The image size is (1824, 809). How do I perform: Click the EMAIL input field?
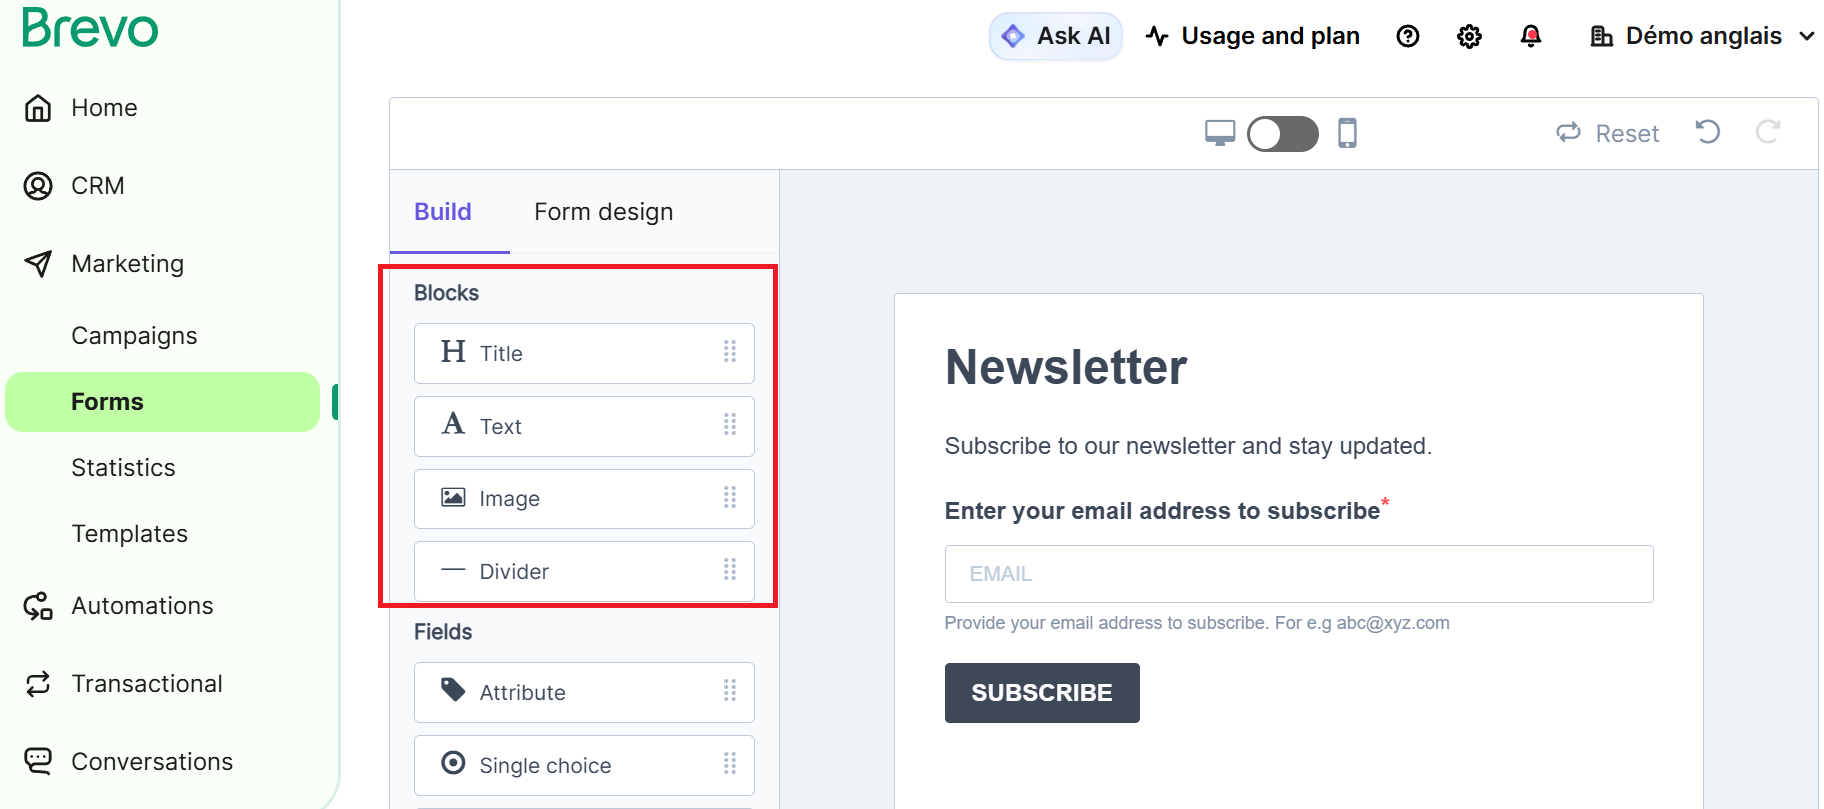point(1298,574)
